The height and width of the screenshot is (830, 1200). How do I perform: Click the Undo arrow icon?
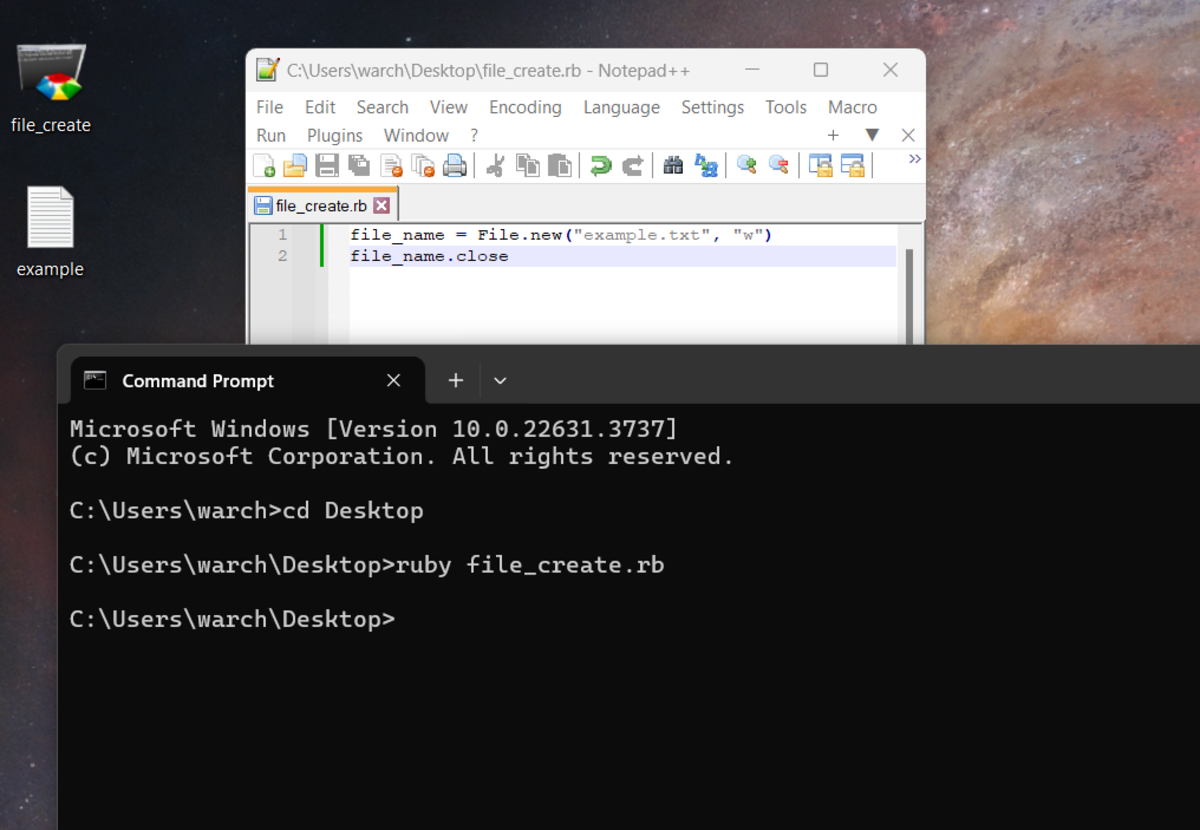(600, 166)
